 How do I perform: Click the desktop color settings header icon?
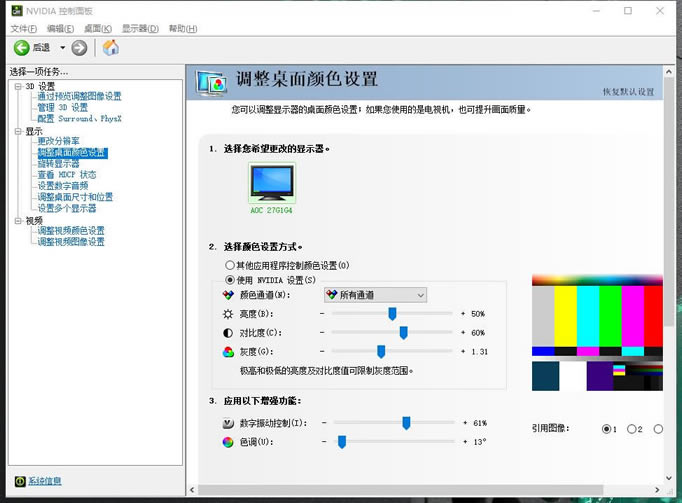[211, 83]
